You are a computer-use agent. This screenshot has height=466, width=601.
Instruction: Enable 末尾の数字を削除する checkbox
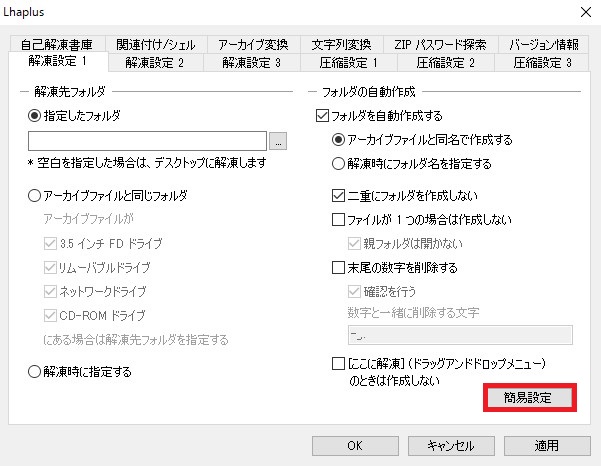[338, 267]
